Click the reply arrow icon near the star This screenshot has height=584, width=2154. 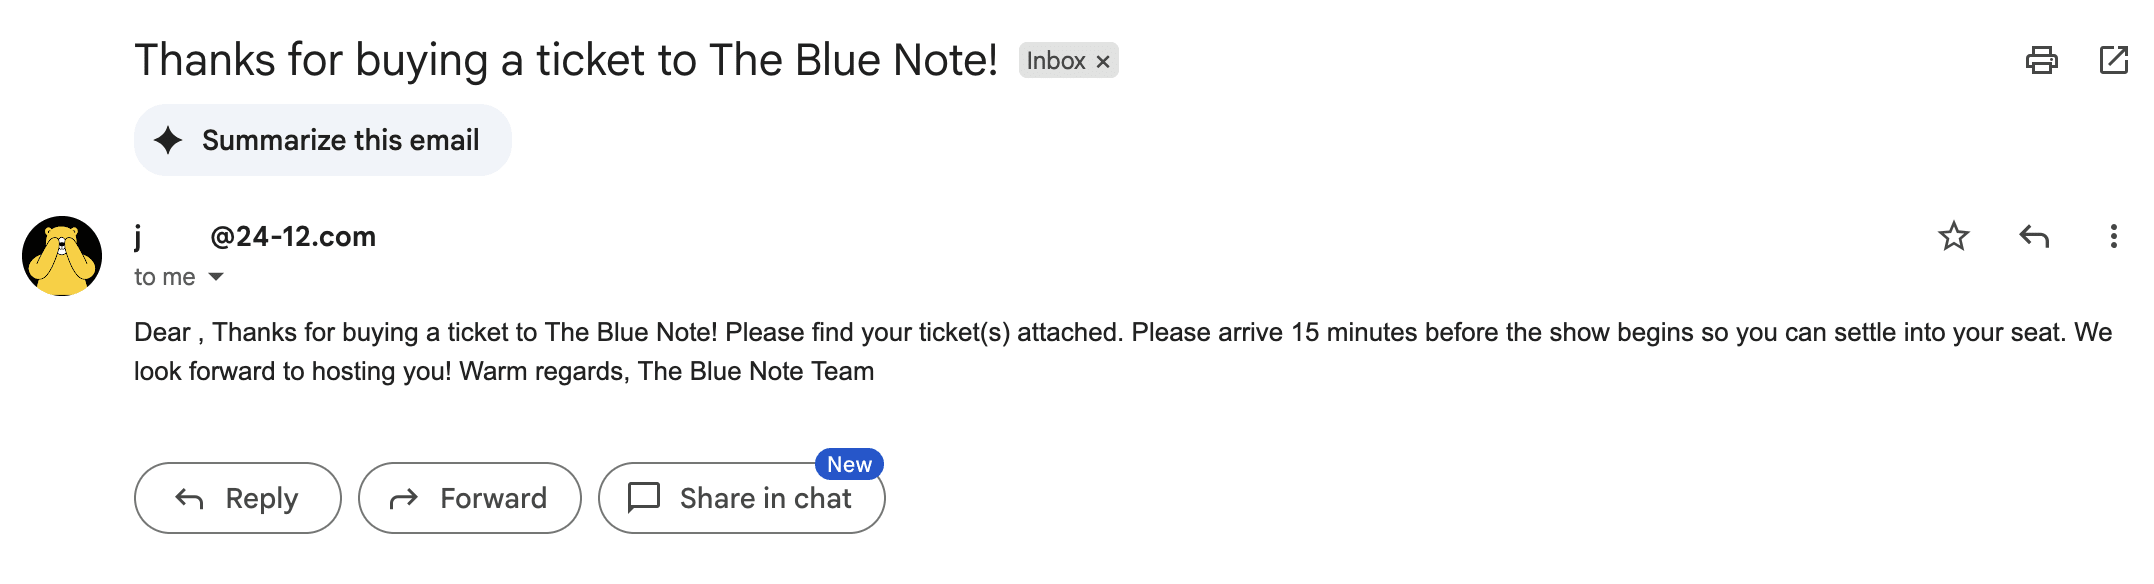(2034, 237)
